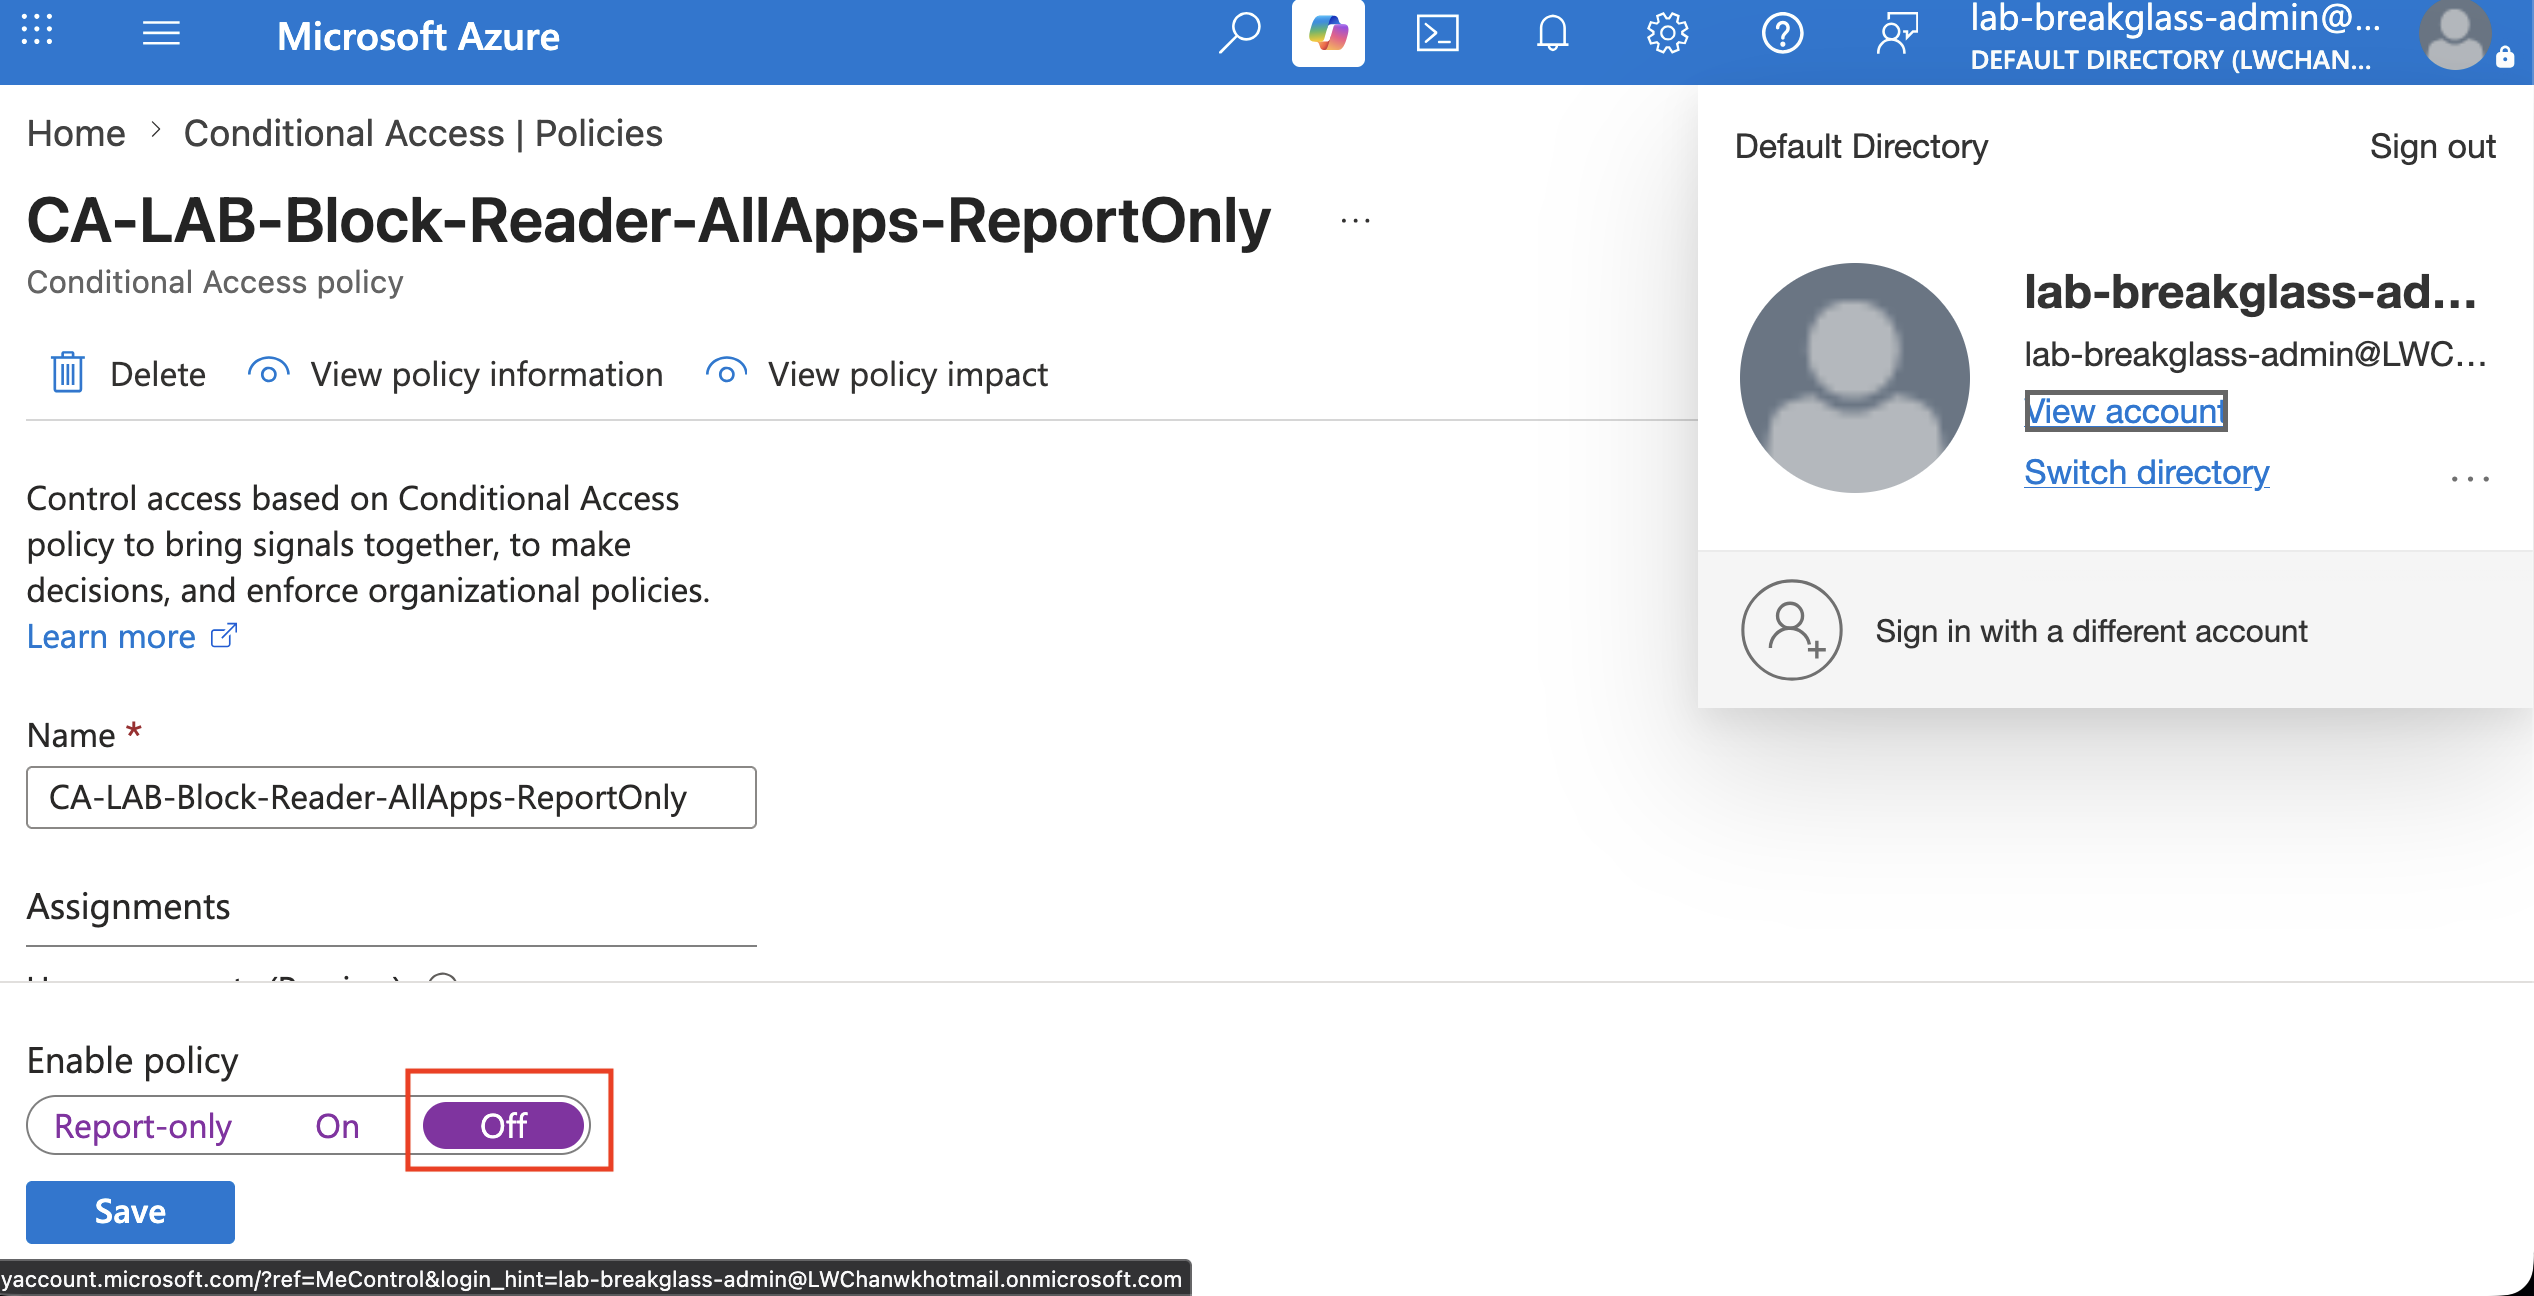Open the feedback person icon

click(x=1897, y=34)
